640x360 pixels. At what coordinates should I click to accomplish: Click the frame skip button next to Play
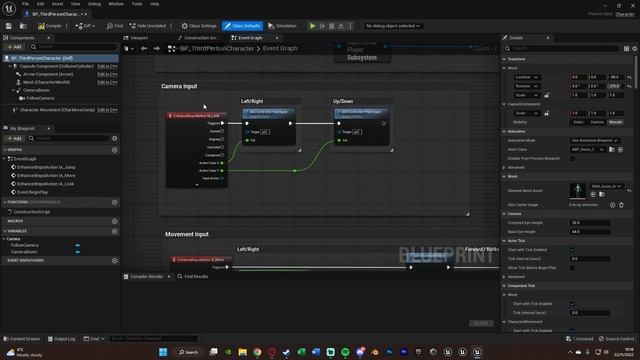pos(322,26)
